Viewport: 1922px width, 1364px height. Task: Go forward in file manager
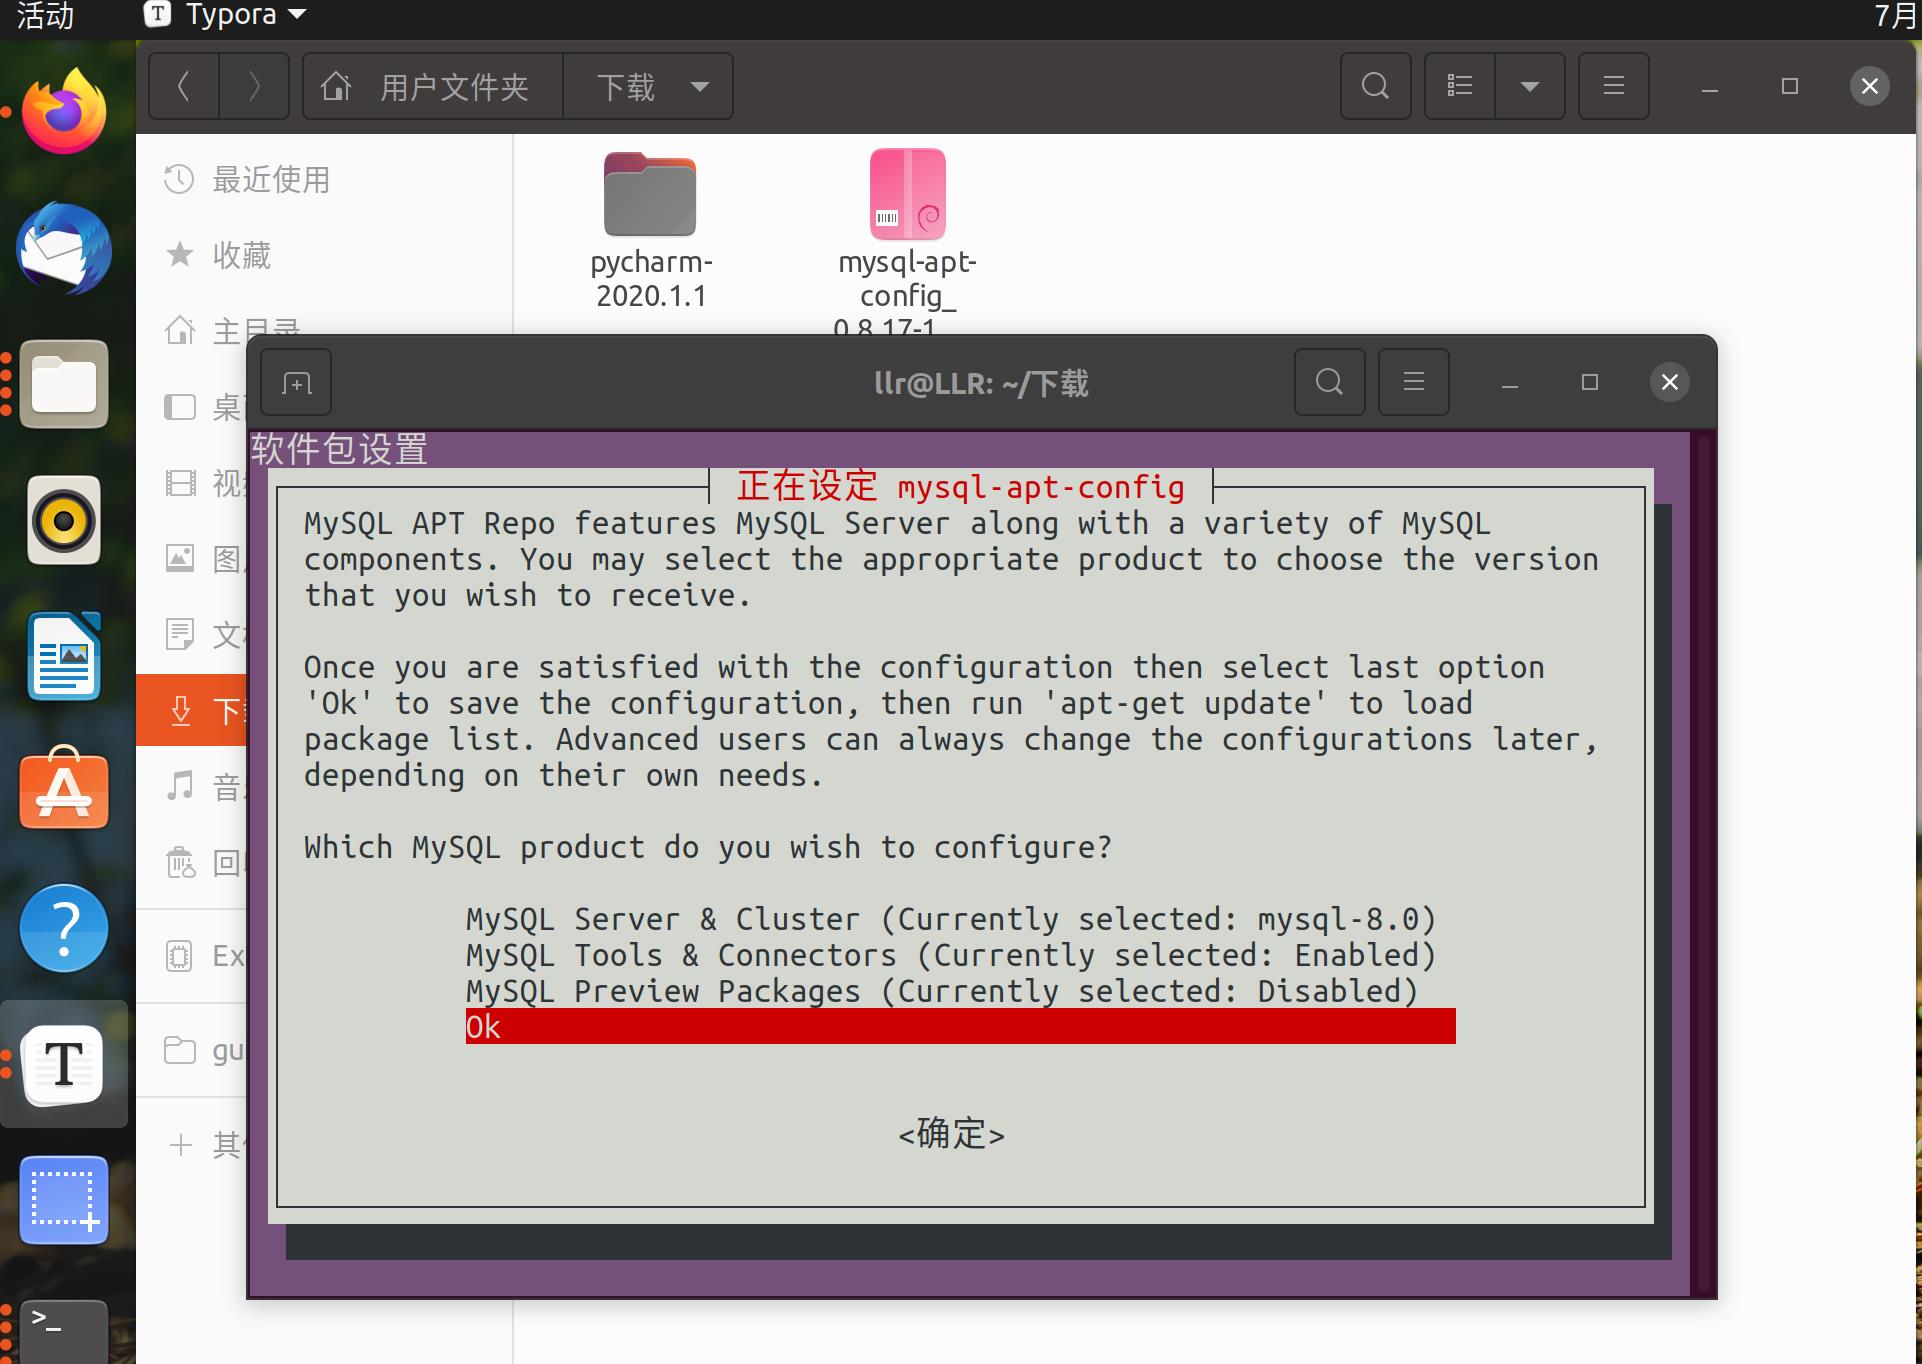pyautogui.click(x=254, y=87)
